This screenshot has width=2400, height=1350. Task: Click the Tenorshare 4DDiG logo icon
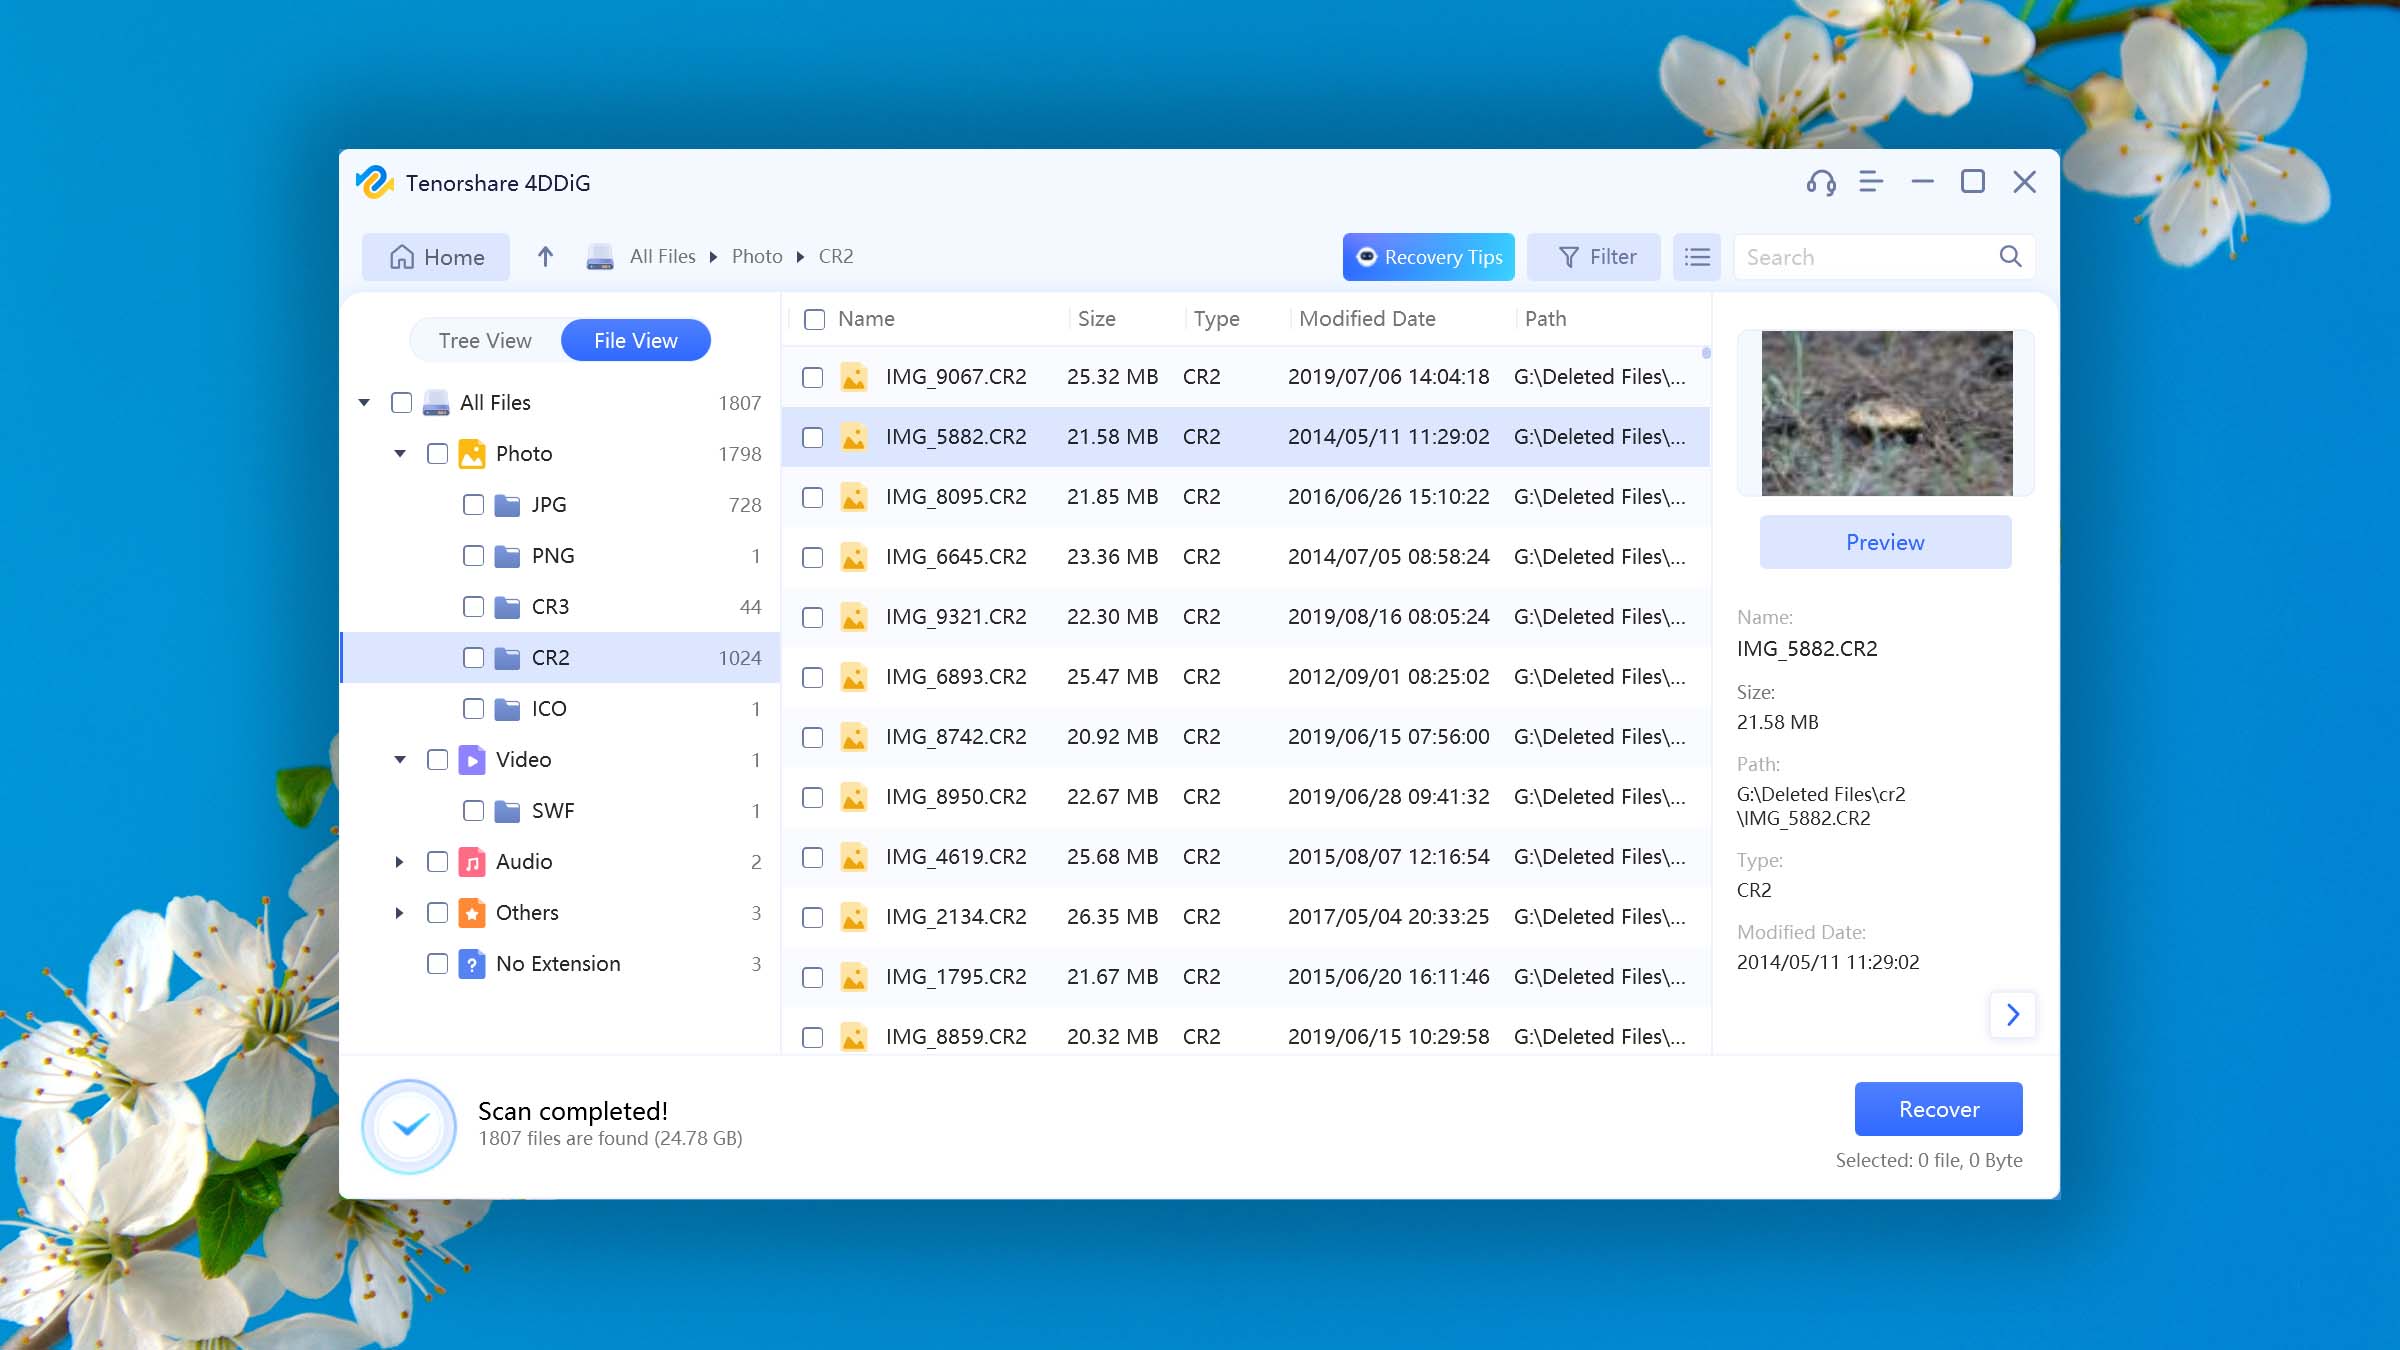pyautogui.click(x=374, y=182)
